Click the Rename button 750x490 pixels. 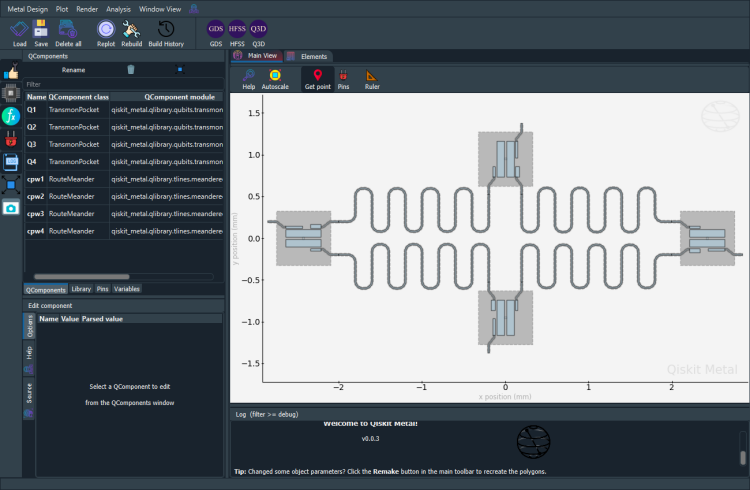[73, 70]
